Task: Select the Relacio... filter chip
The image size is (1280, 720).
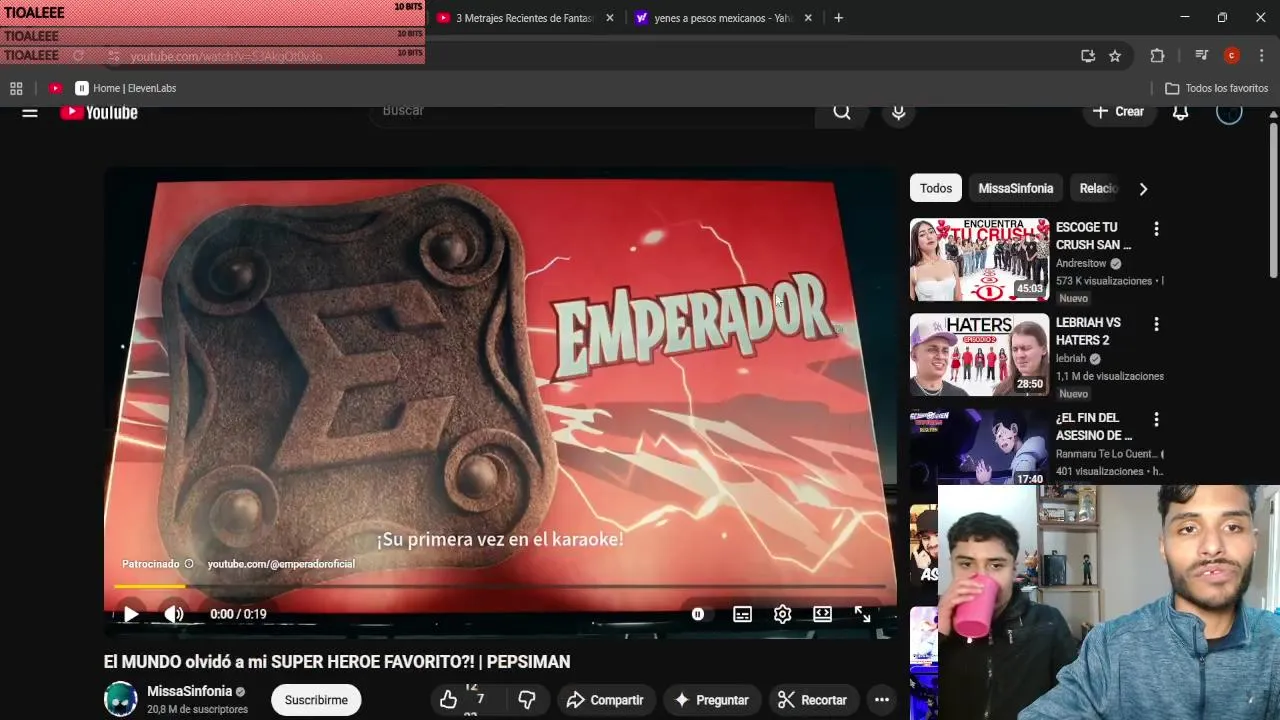Action: [x=1098, y=188]
